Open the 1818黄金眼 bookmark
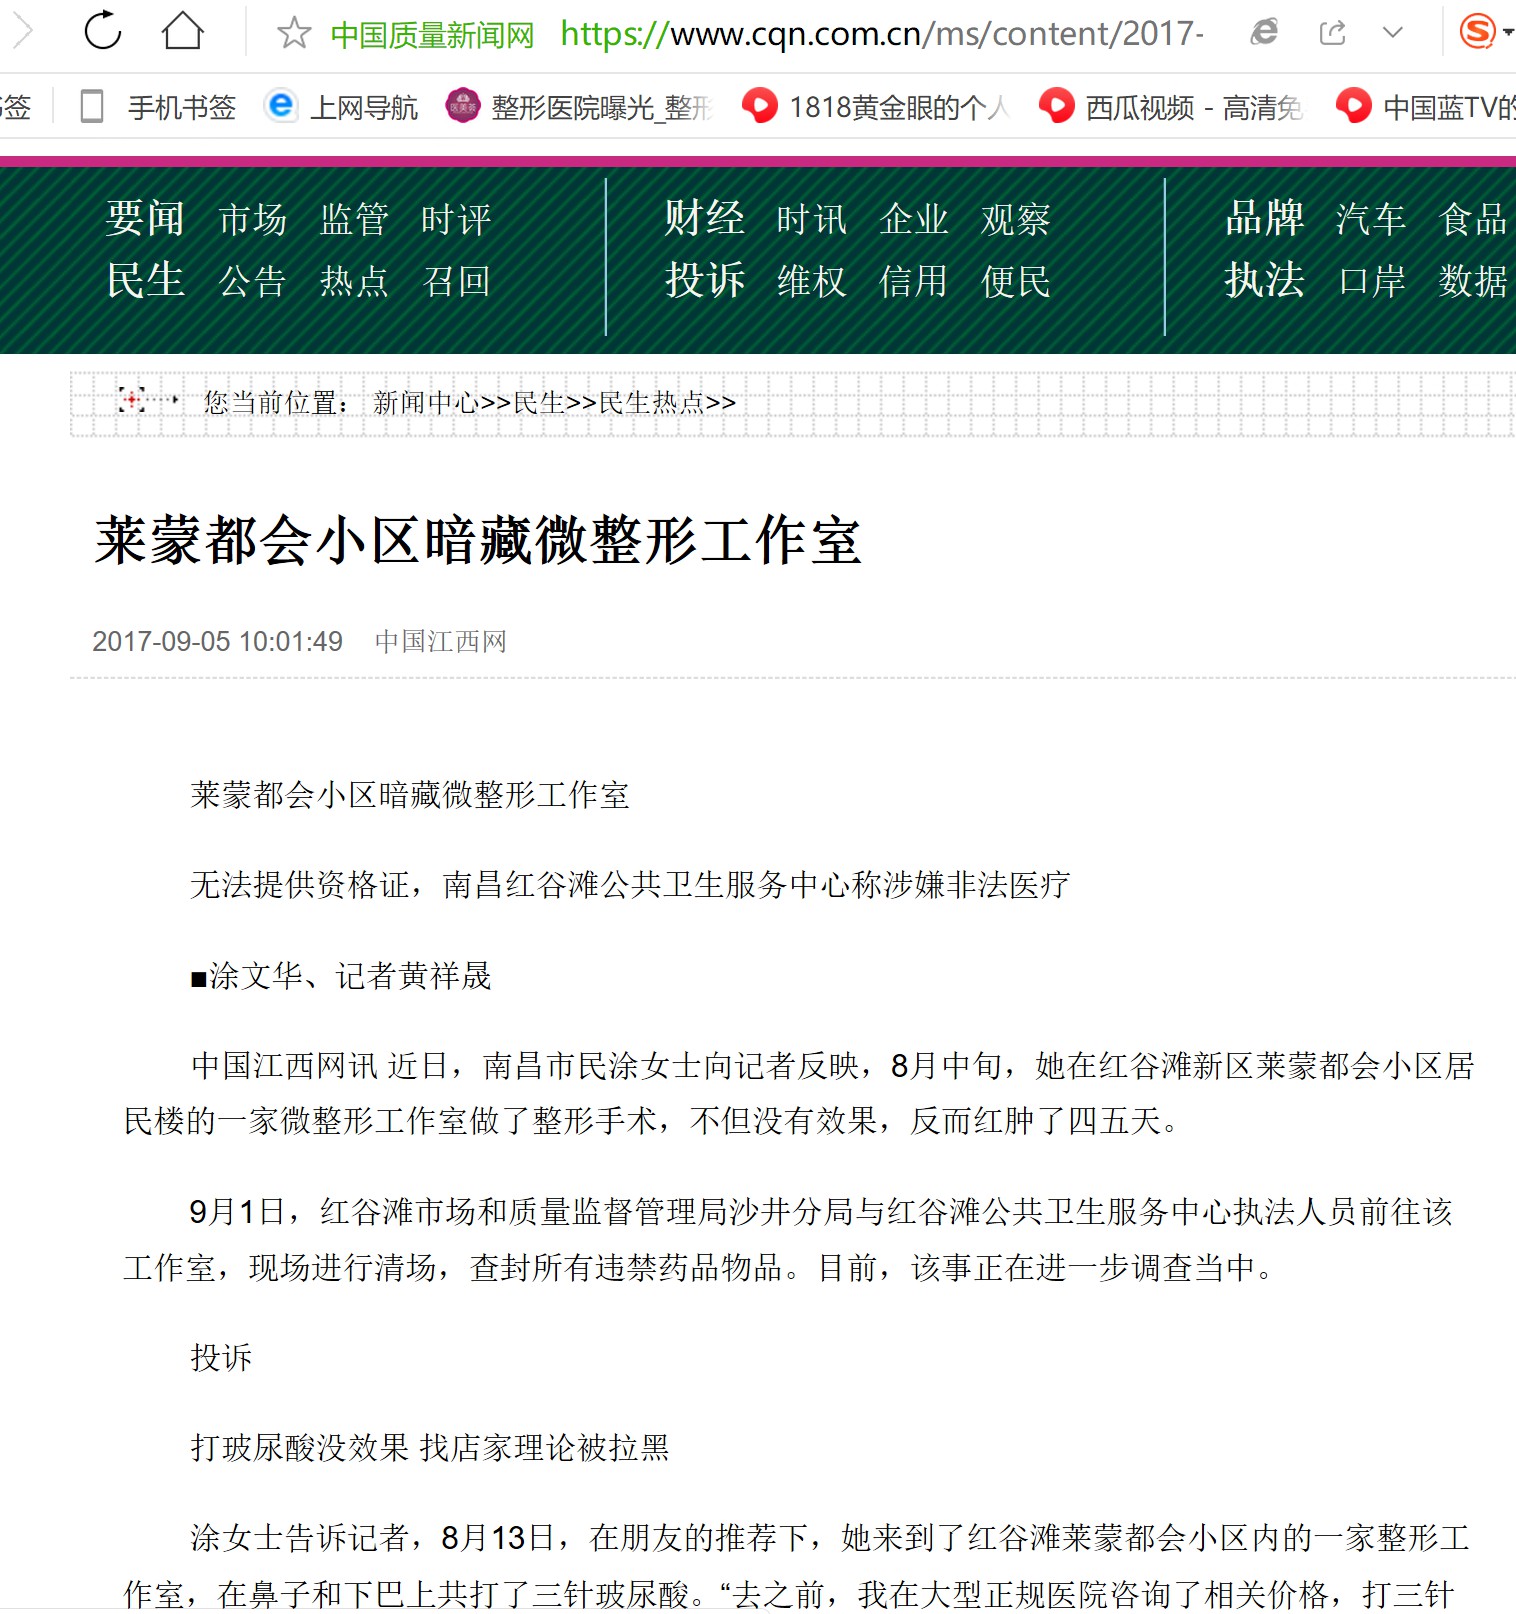1516x1614 pixels. click(876, 106)
